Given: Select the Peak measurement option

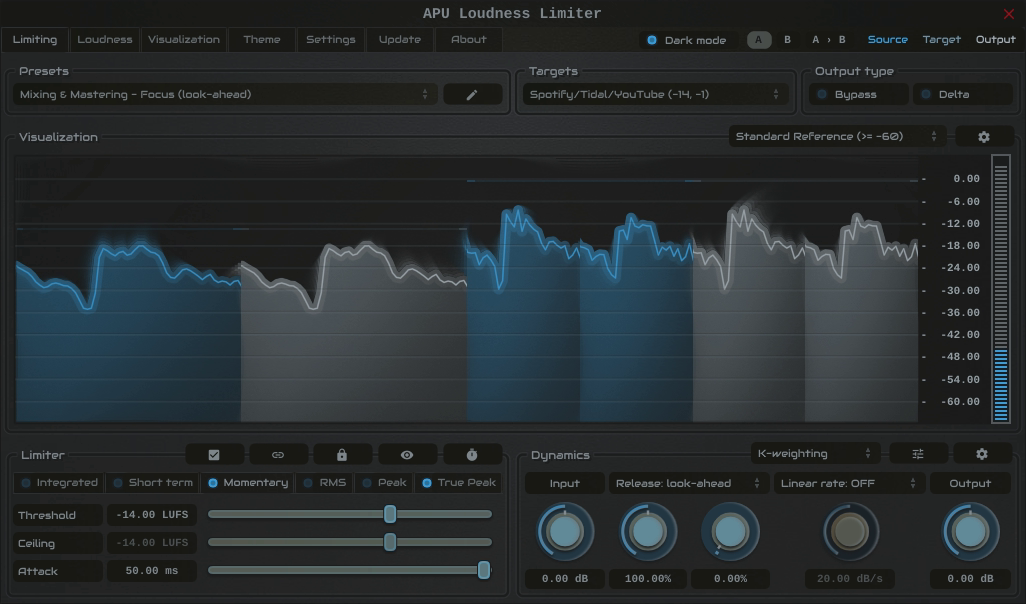Looking at the screenshot, I should 385,483.
